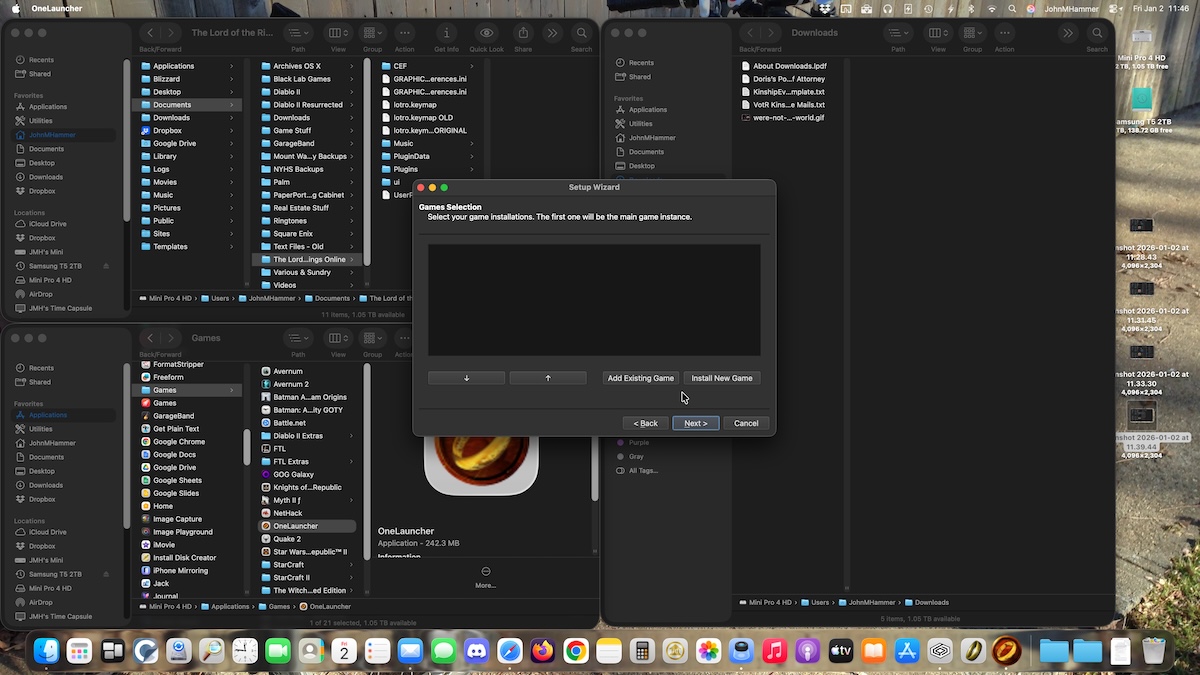
Task: Open FaceTime from the Dock
Action: point(278,651)
